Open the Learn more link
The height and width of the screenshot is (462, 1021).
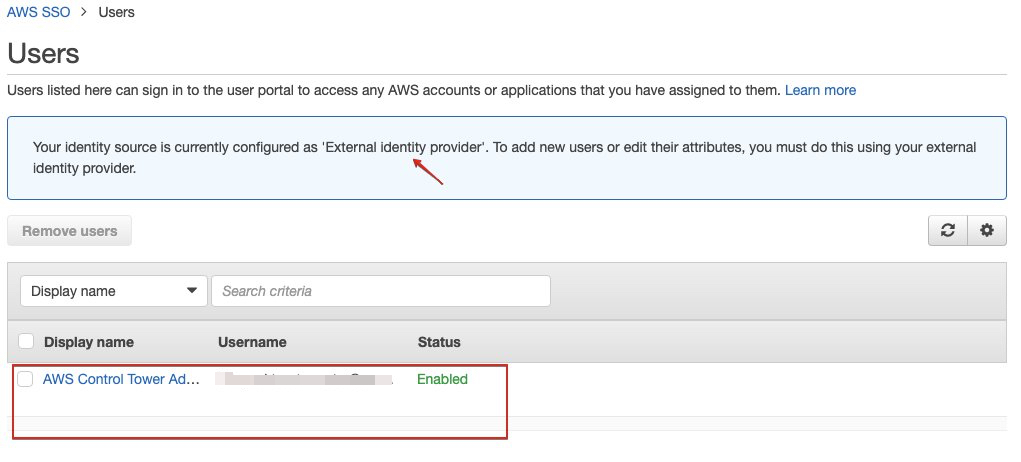click(x=820, y=90)
